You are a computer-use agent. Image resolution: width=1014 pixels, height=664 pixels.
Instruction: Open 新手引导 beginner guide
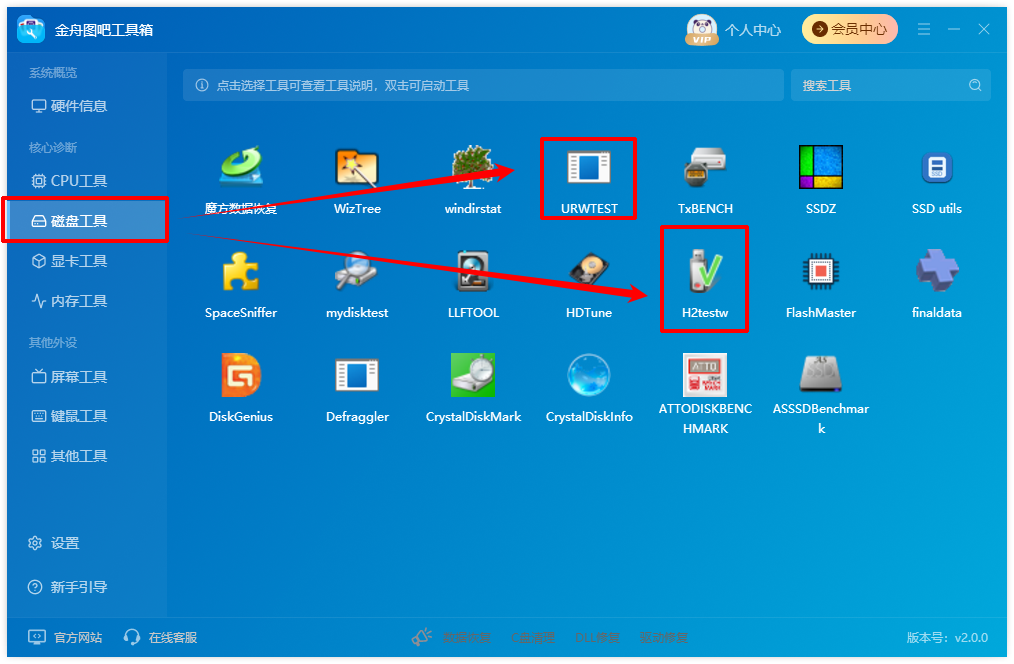pos(67,587)
